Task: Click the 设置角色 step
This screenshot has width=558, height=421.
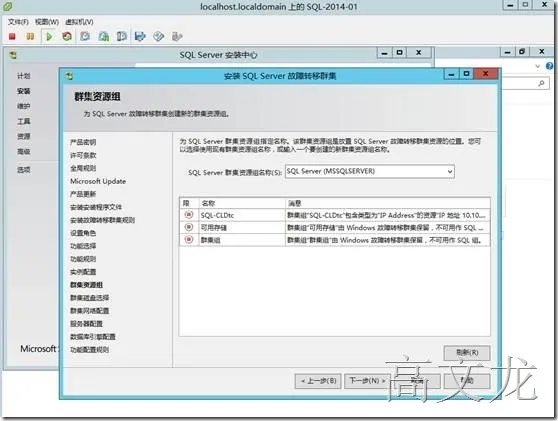Action: (83, 233)
